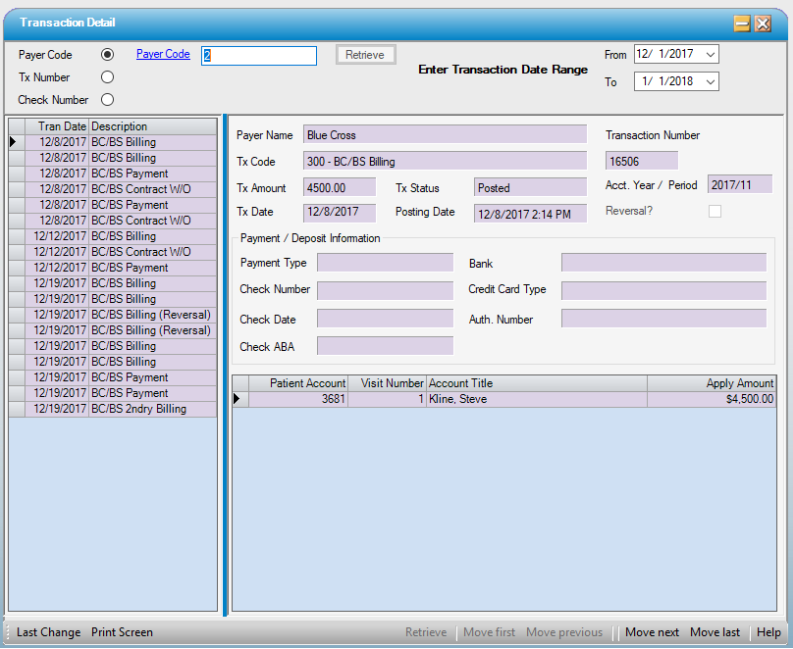The image size is (793, 649).
Task: Click Move last in the bottom bar
Action: click(x=715, y=632)
